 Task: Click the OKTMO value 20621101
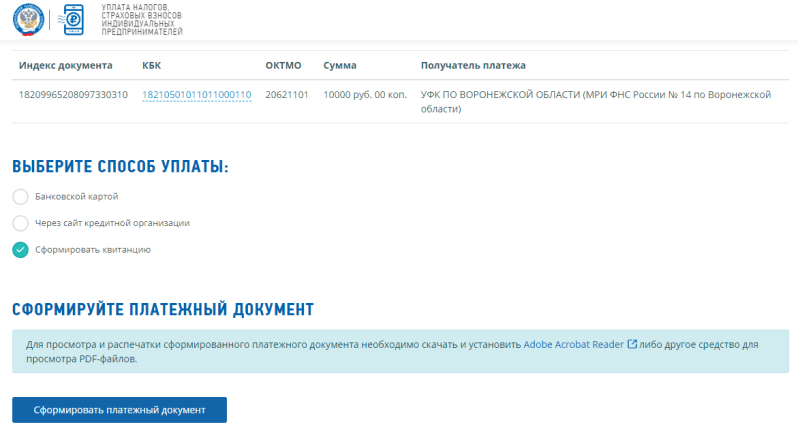click(x=287, y=95)
